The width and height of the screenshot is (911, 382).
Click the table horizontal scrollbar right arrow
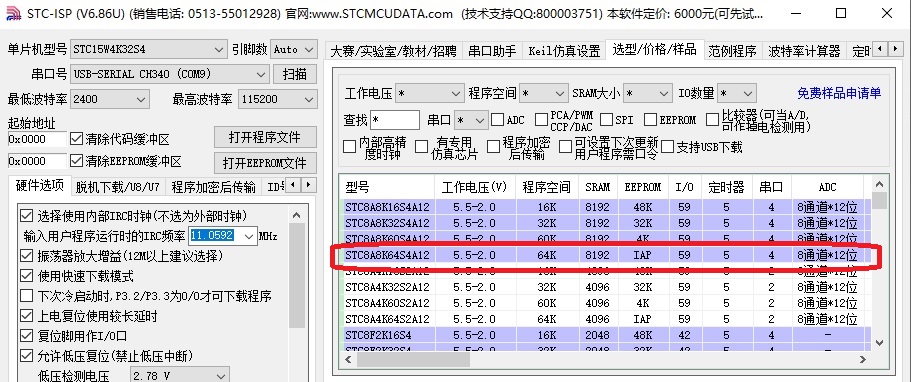tap(864, 360)
